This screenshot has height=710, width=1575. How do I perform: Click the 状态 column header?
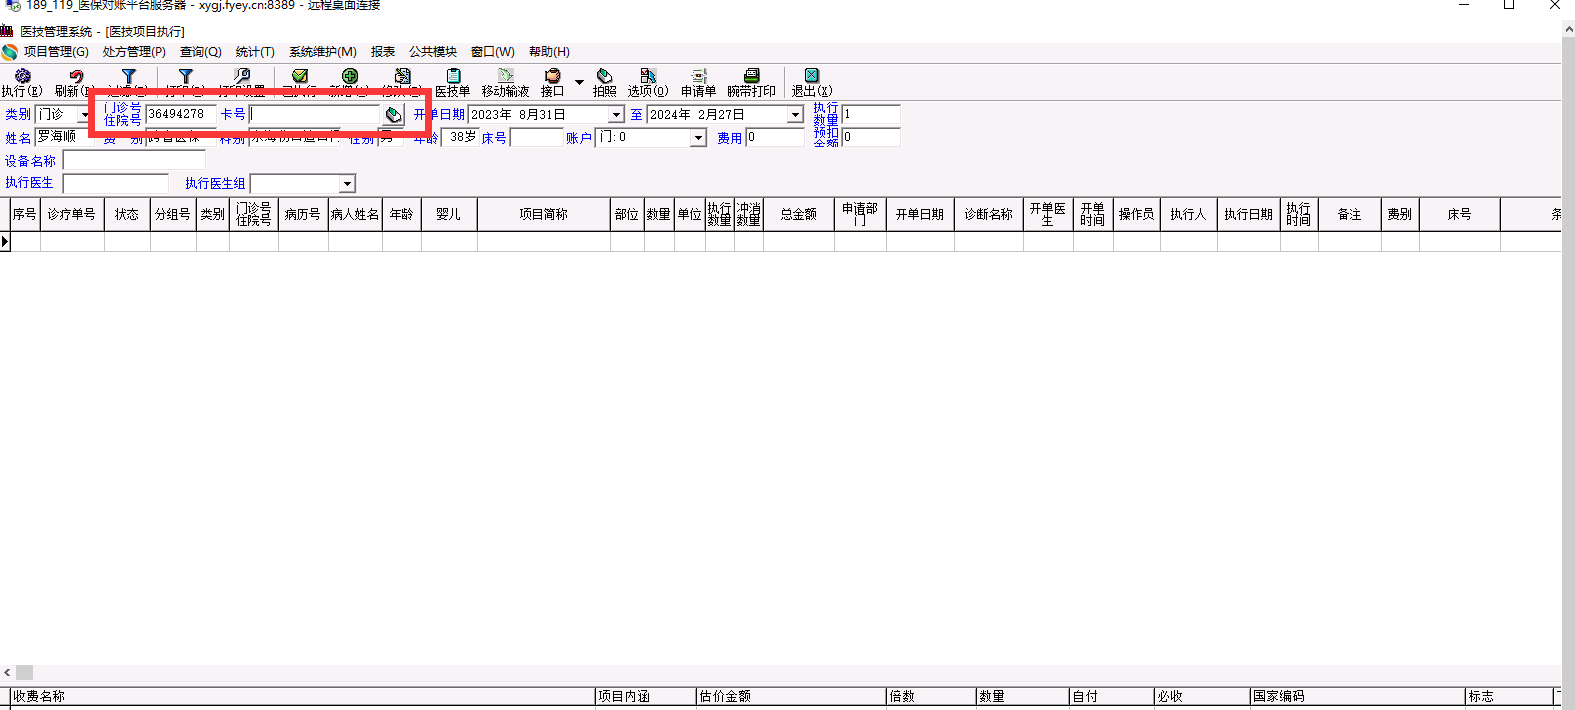point(127,214)
